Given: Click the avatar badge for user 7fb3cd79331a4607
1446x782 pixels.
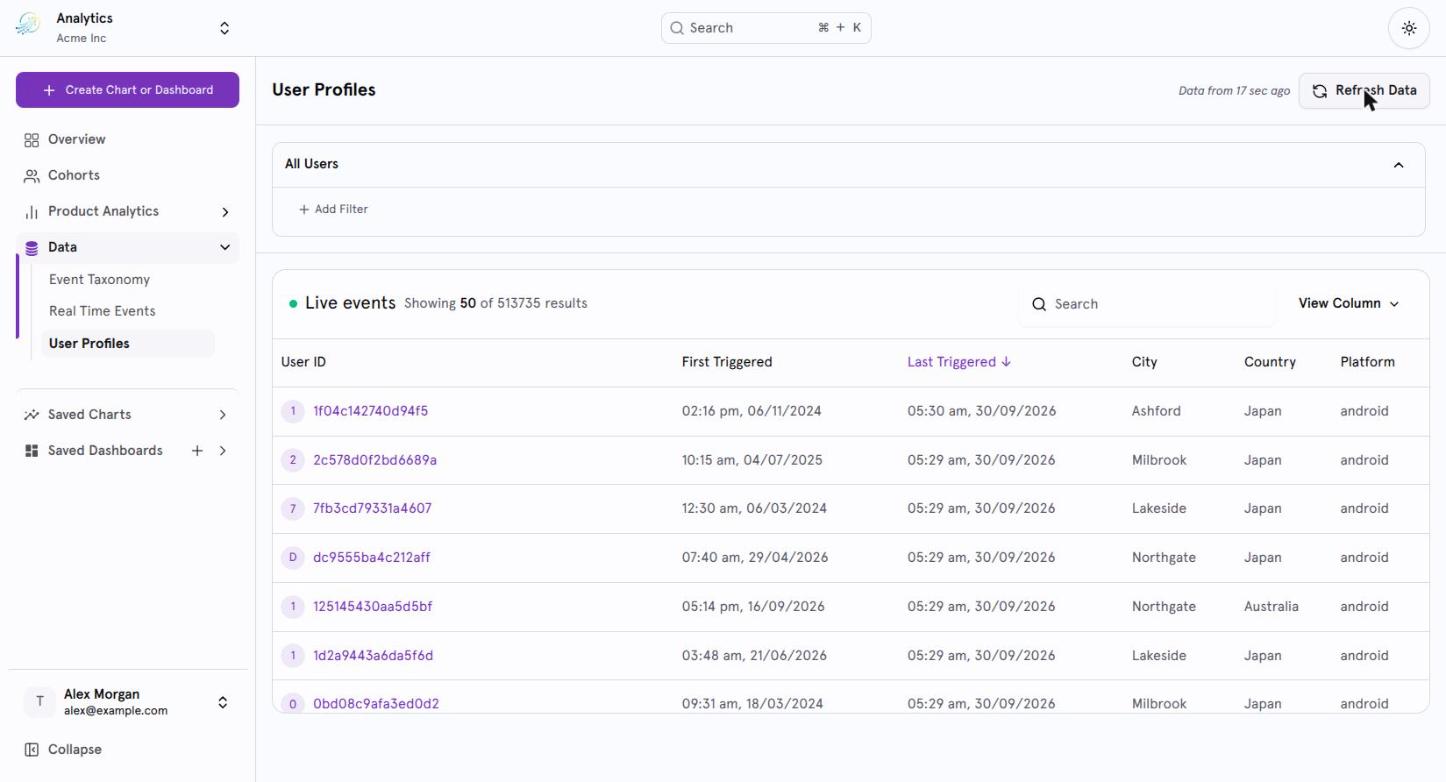Looking at the screenshot, I should tap(293, 509).
